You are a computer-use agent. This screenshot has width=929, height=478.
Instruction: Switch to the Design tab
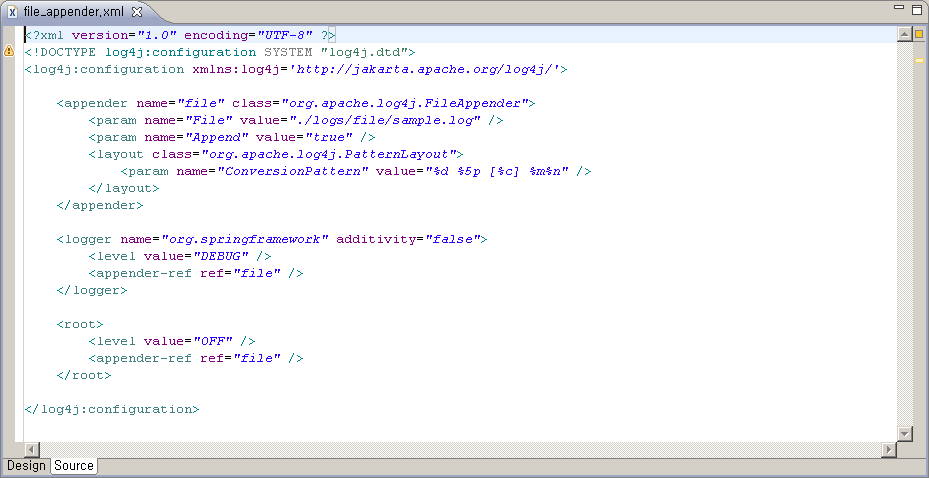tap(26, 466)
